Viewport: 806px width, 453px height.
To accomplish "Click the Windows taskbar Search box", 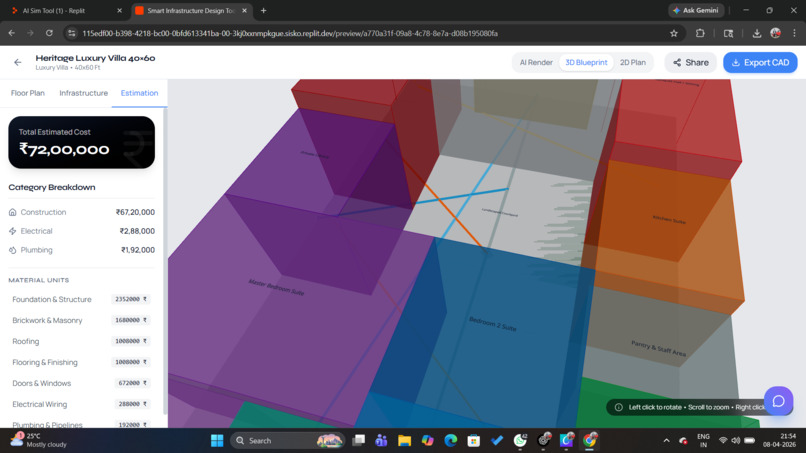I will coord(287,441).
